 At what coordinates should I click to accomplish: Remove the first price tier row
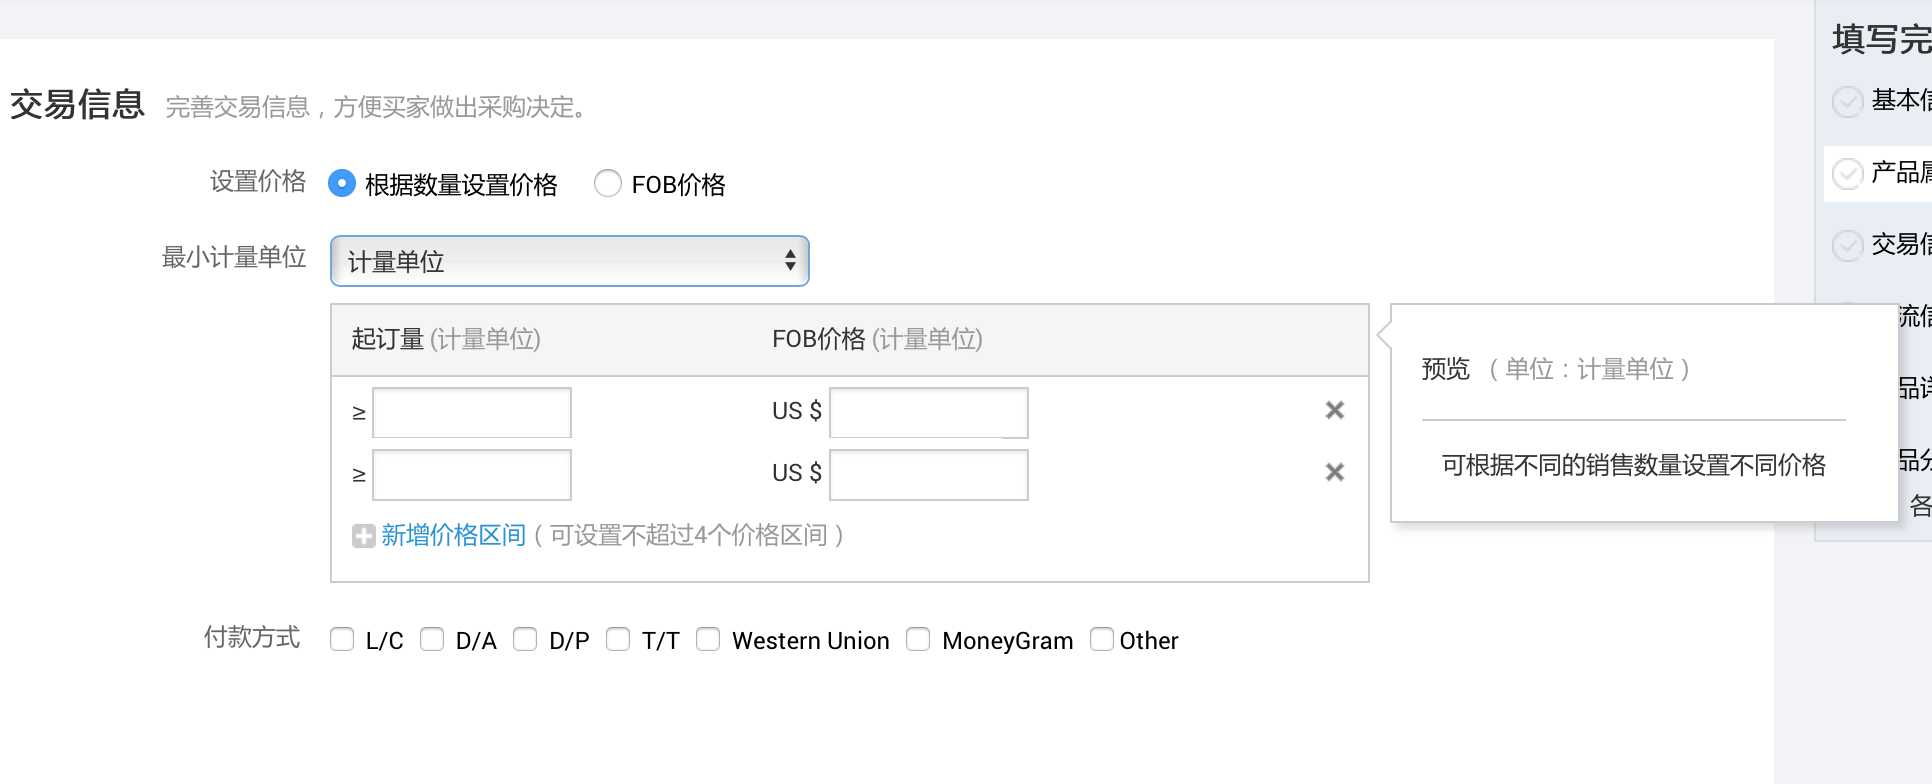click(1334, 410)
